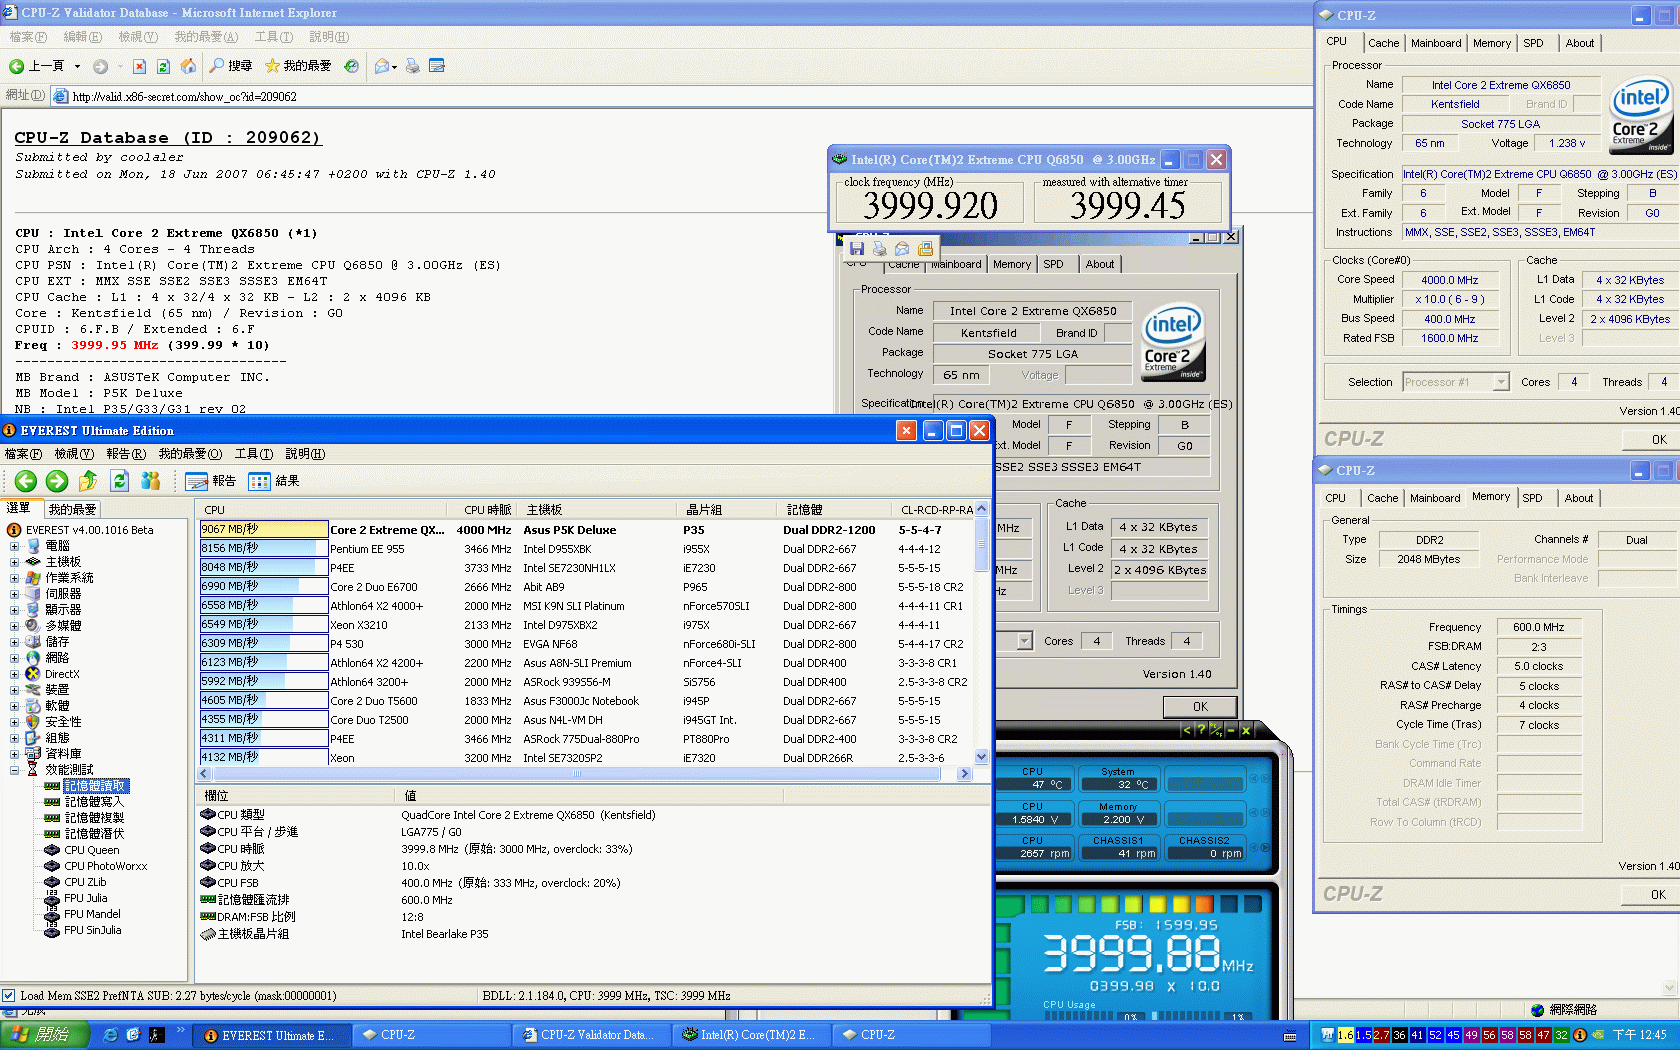Open the 報告 report button in EVEREST toolbar

click(x=211, y=481)
